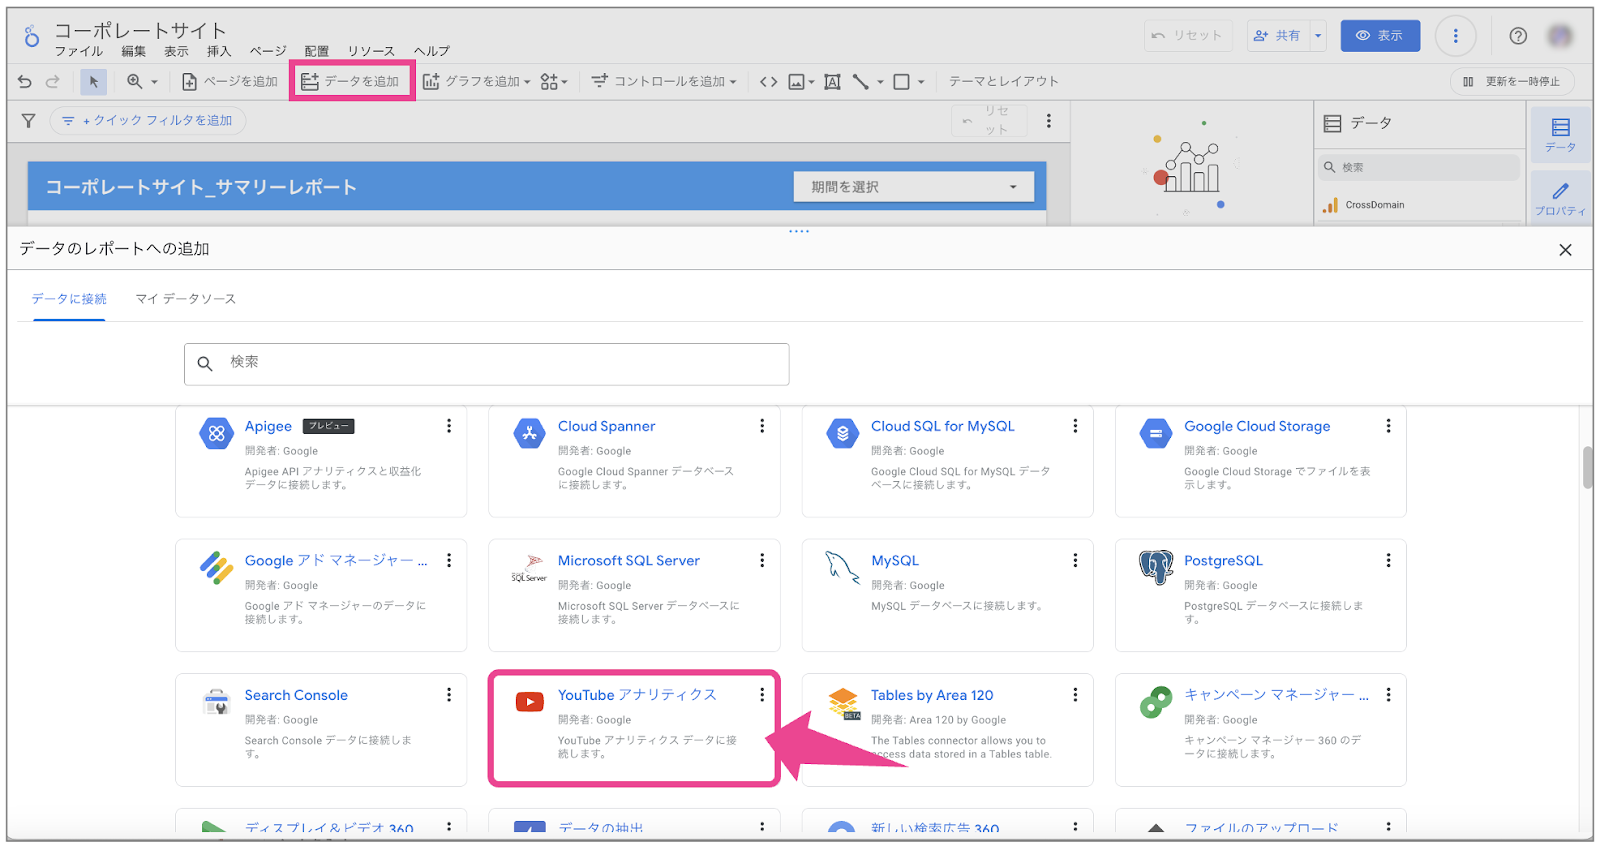Click the Looker Studio logo icon
Image resolution: width=1600 pixels, height=846 pixels.
[32, 37]
